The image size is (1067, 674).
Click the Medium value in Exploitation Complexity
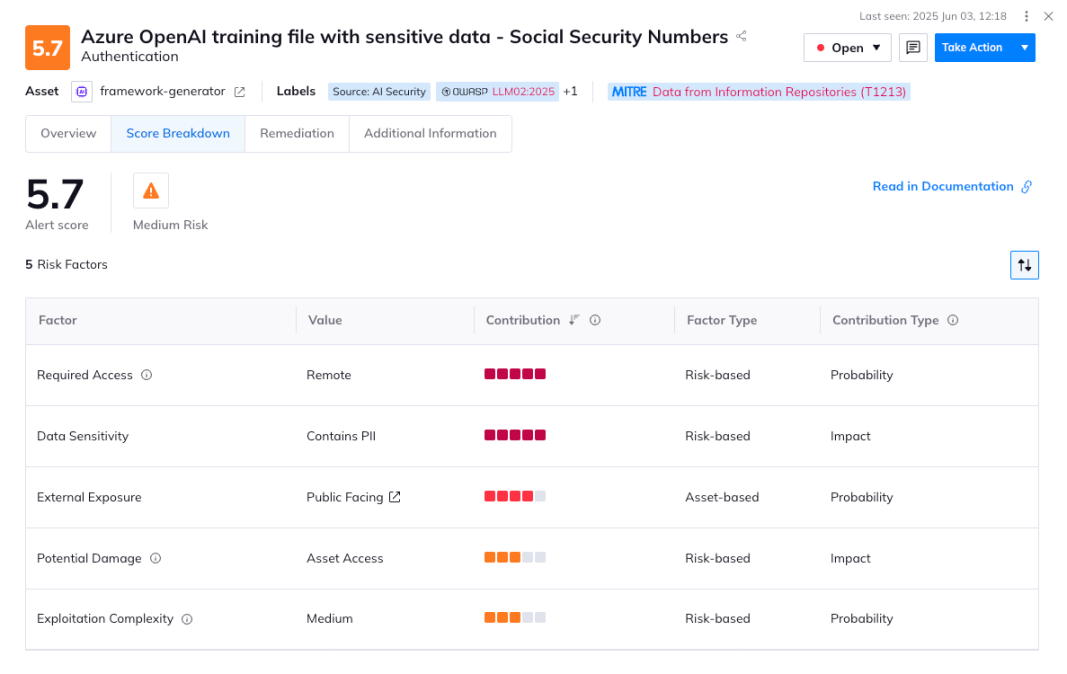pyautogui.click(x=329, y=619)
